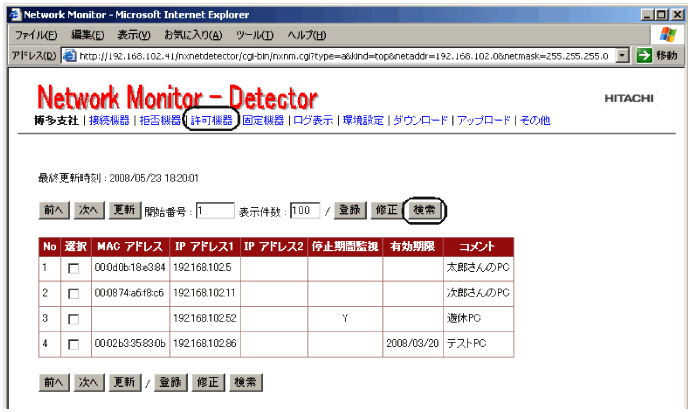Click the bottom 更新 button
The height and width of the screenshot is (412, 688).
(x=125, y=383)
